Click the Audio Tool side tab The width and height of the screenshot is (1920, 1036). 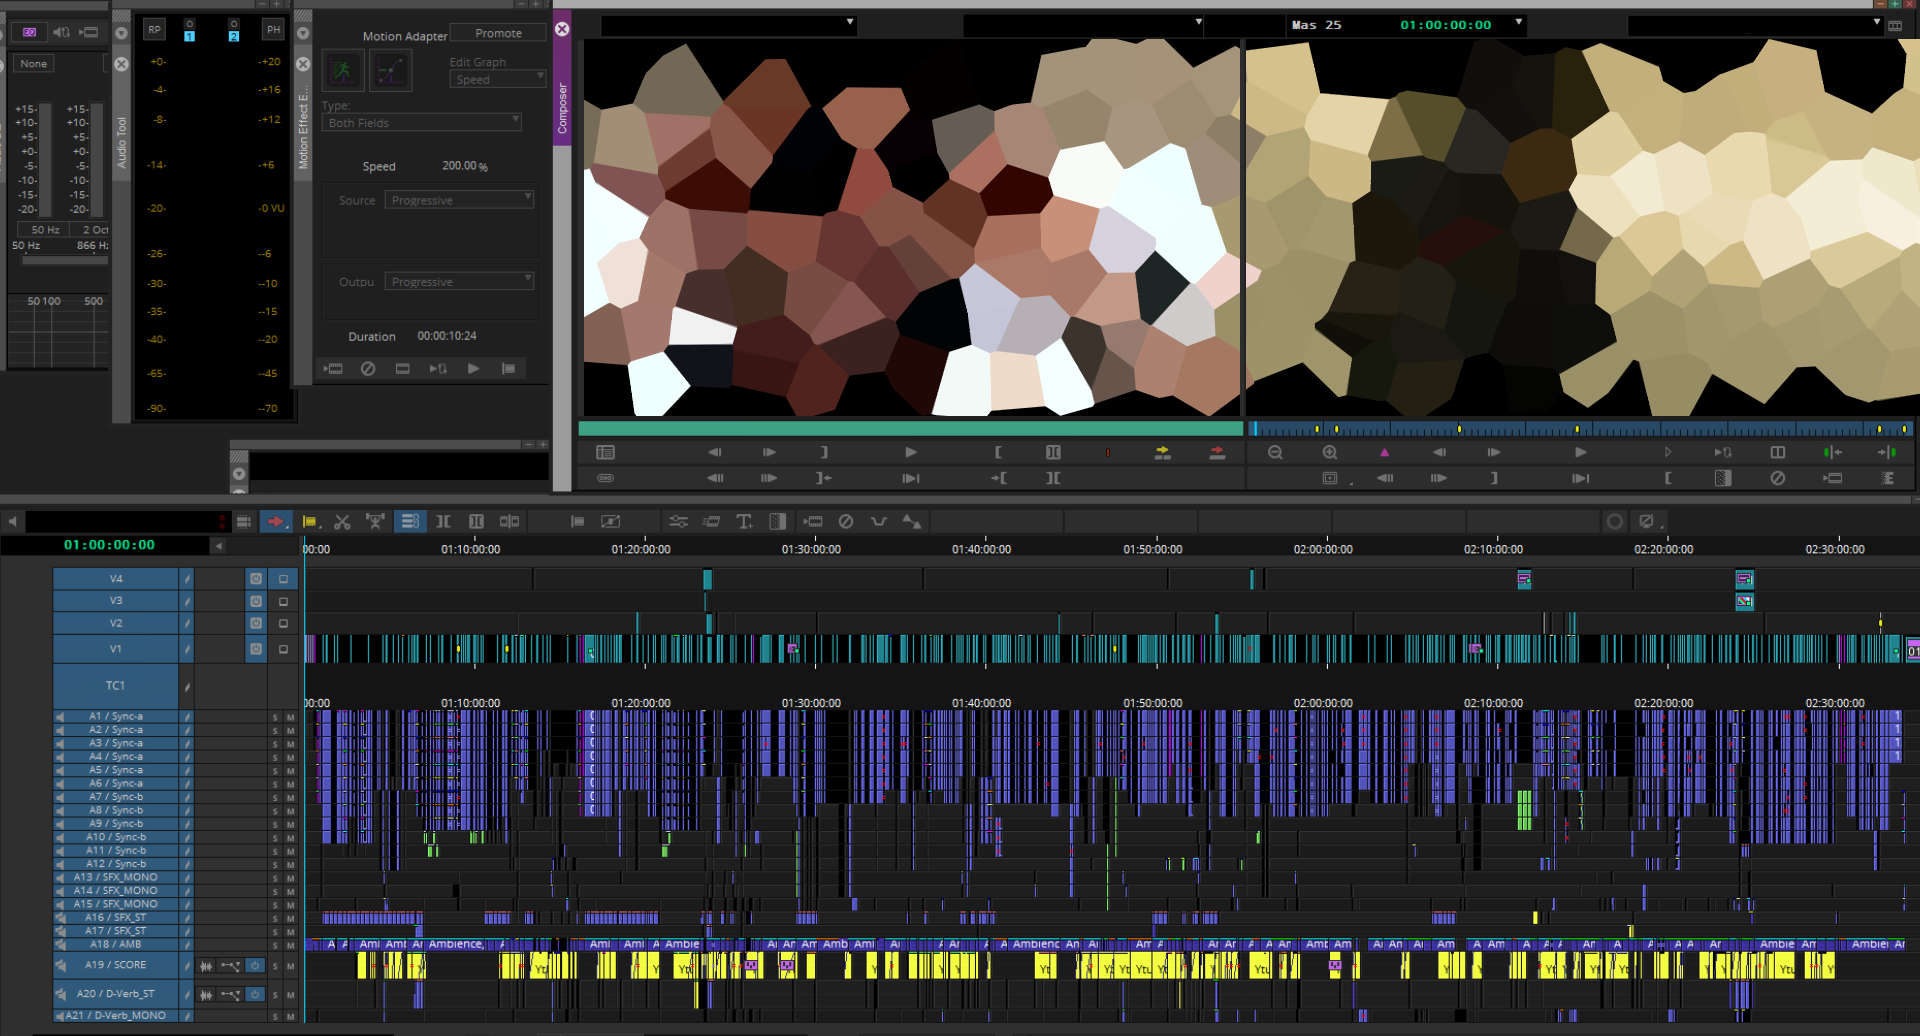[x=121, y=142]
